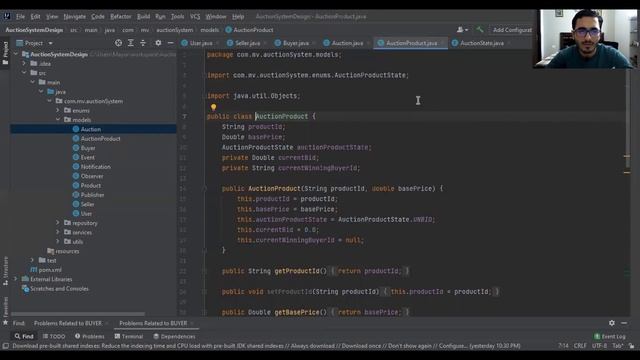
Task: Expand the utils package
Action: click(58, 242)
